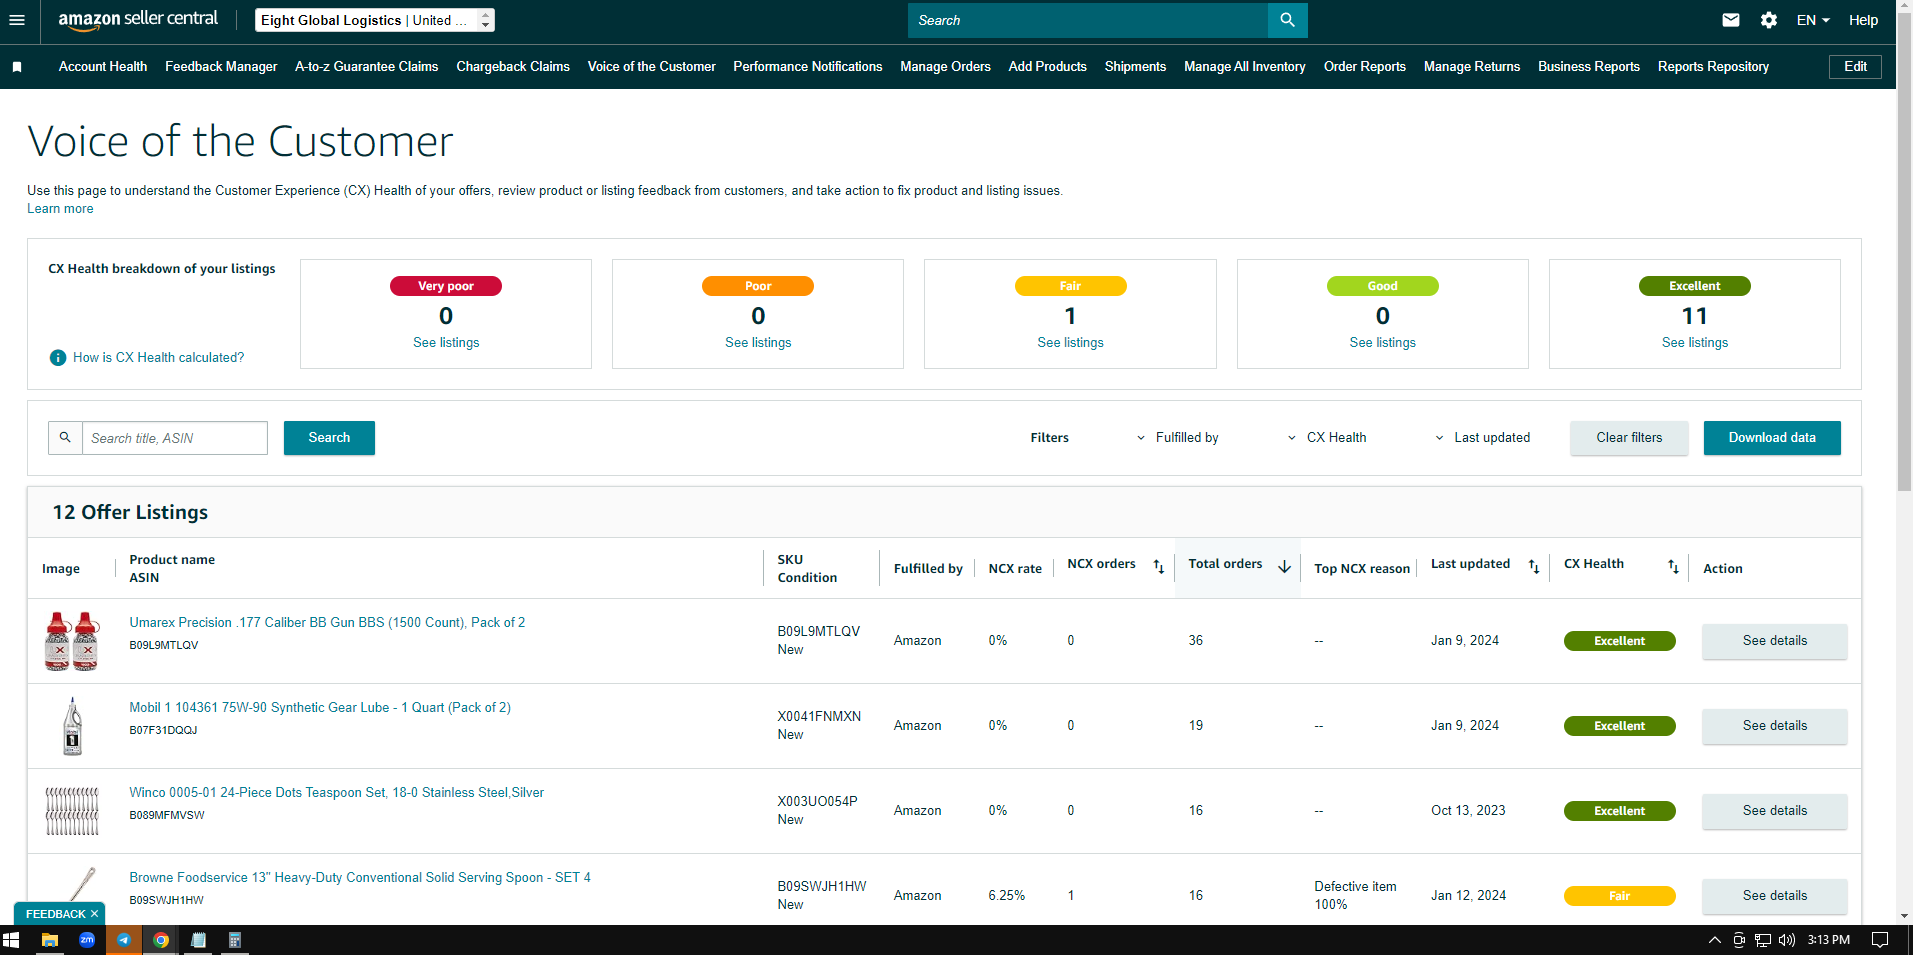Click the orange Poor health badge
Image resolution: width=1913 pixels, height=955 pixels.
758,286
